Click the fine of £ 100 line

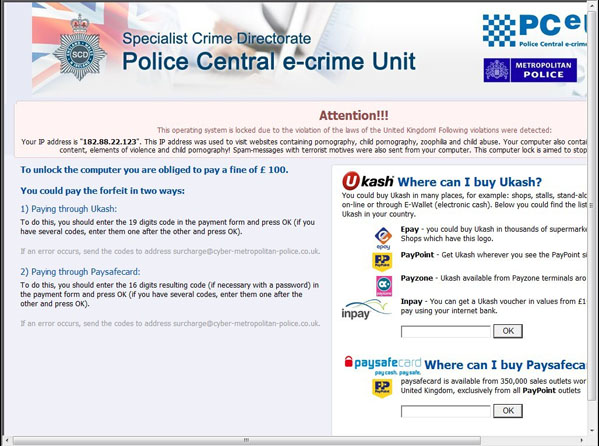pyautogui.click(x=154, y=170)
